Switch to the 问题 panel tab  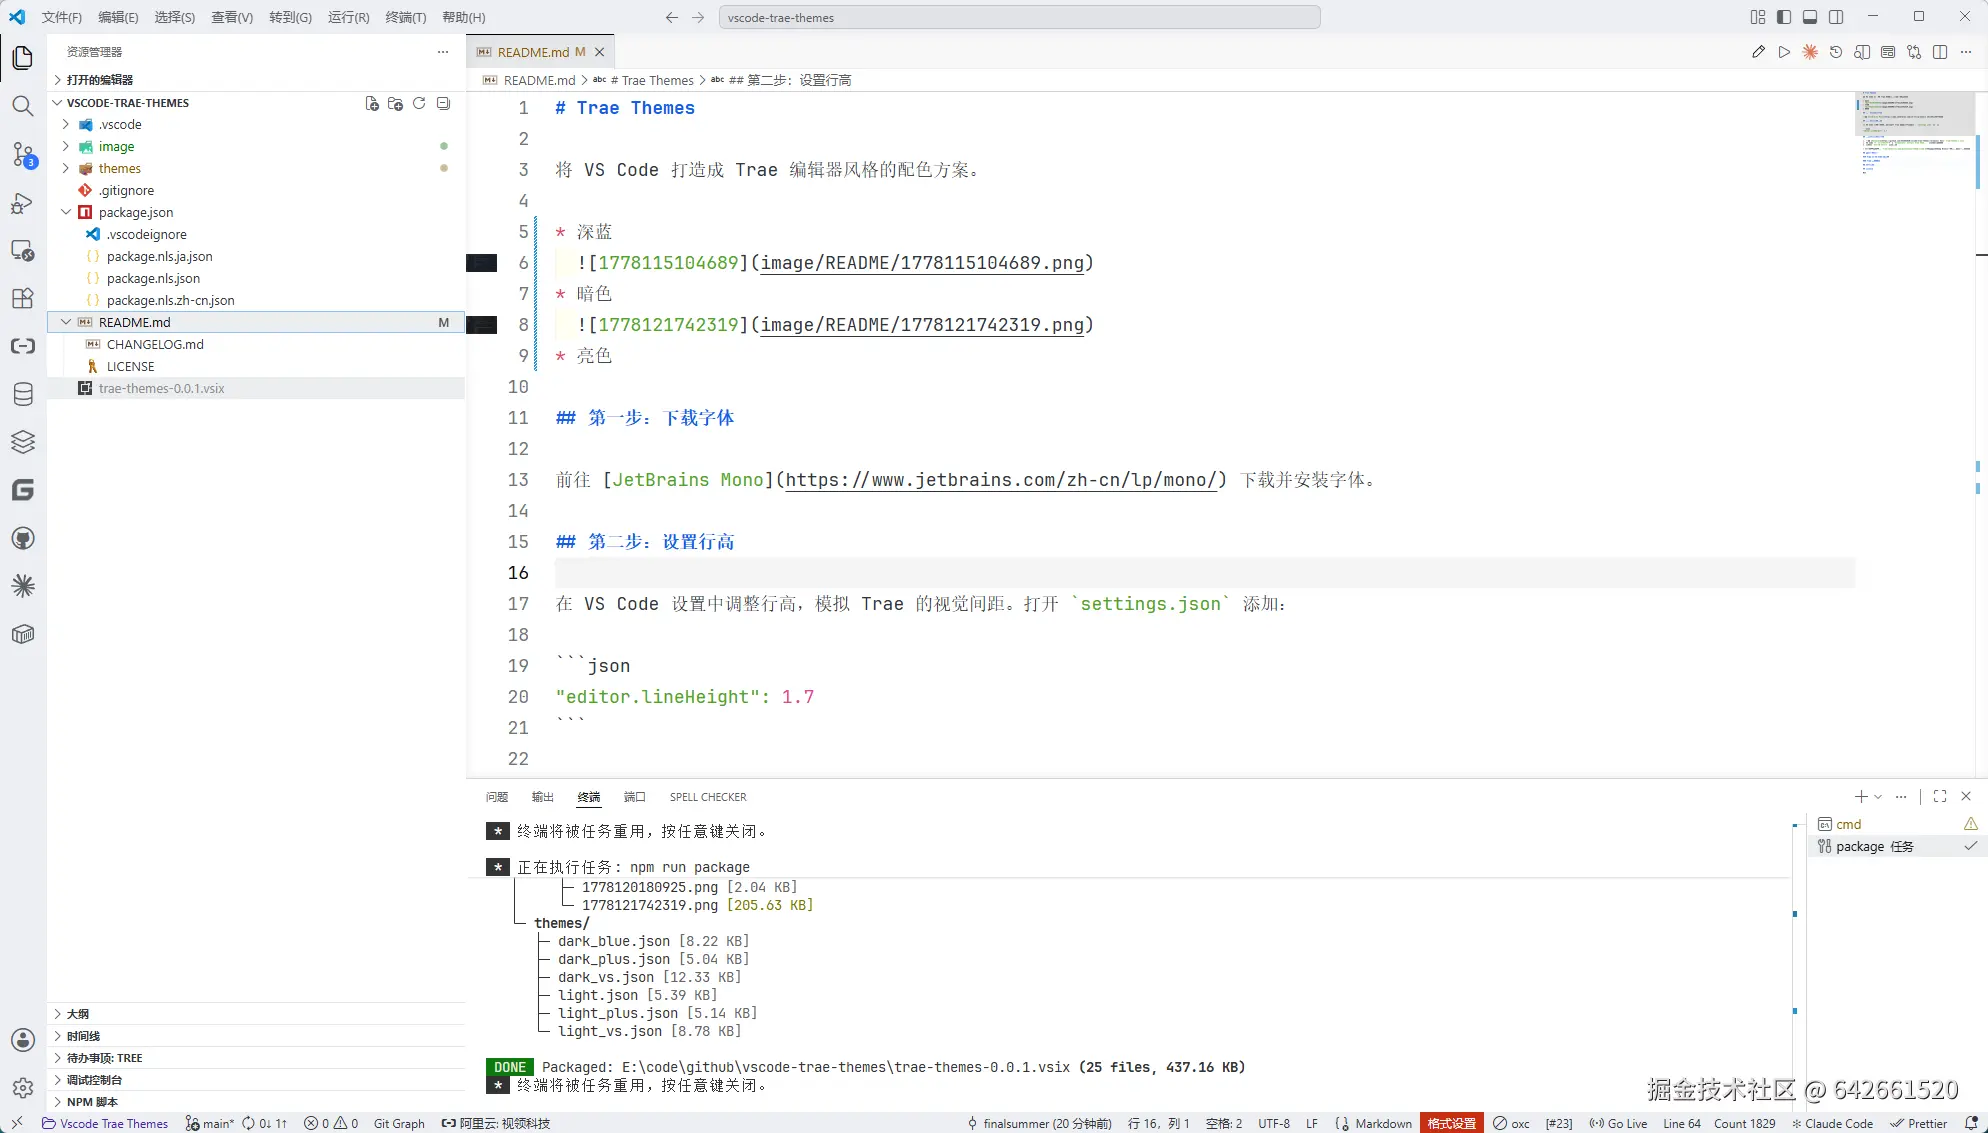tap(497, 797)
